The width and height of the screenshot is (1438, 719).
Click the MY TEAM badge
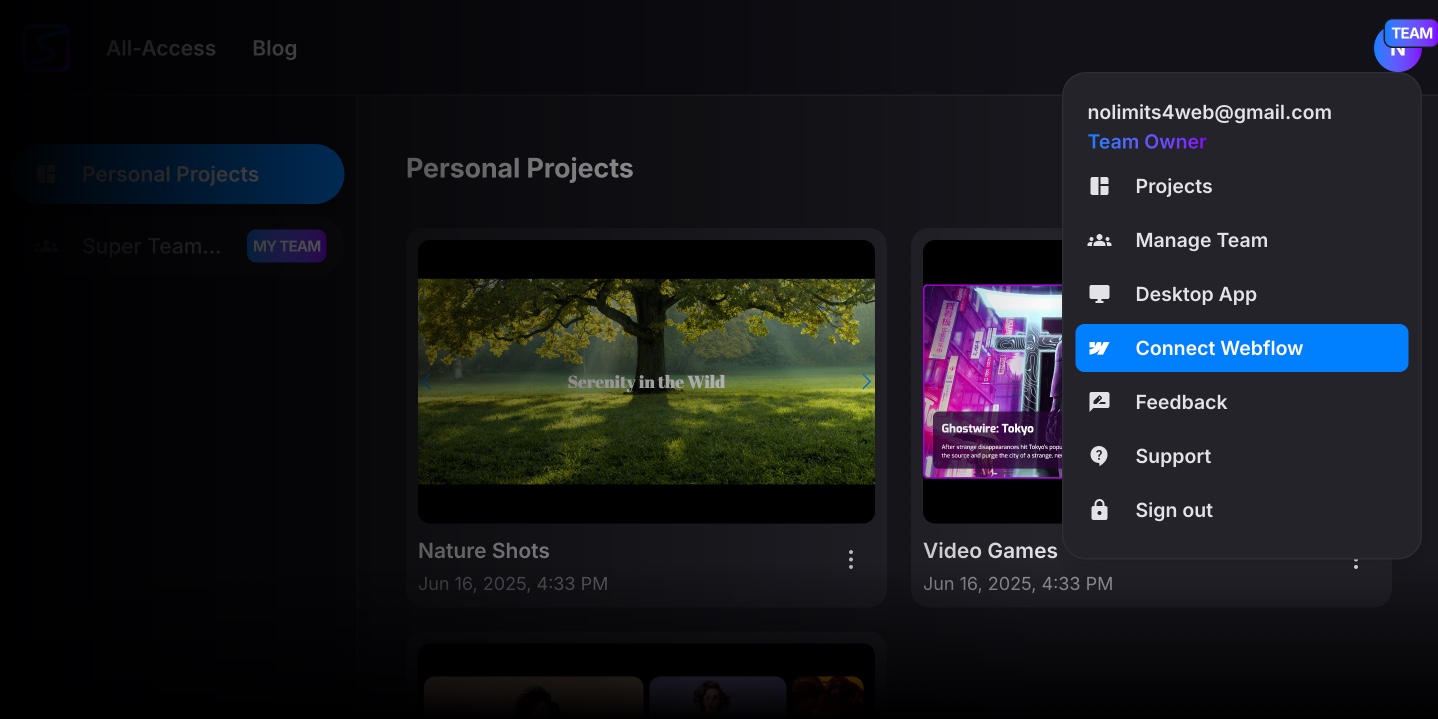point(287,246)
